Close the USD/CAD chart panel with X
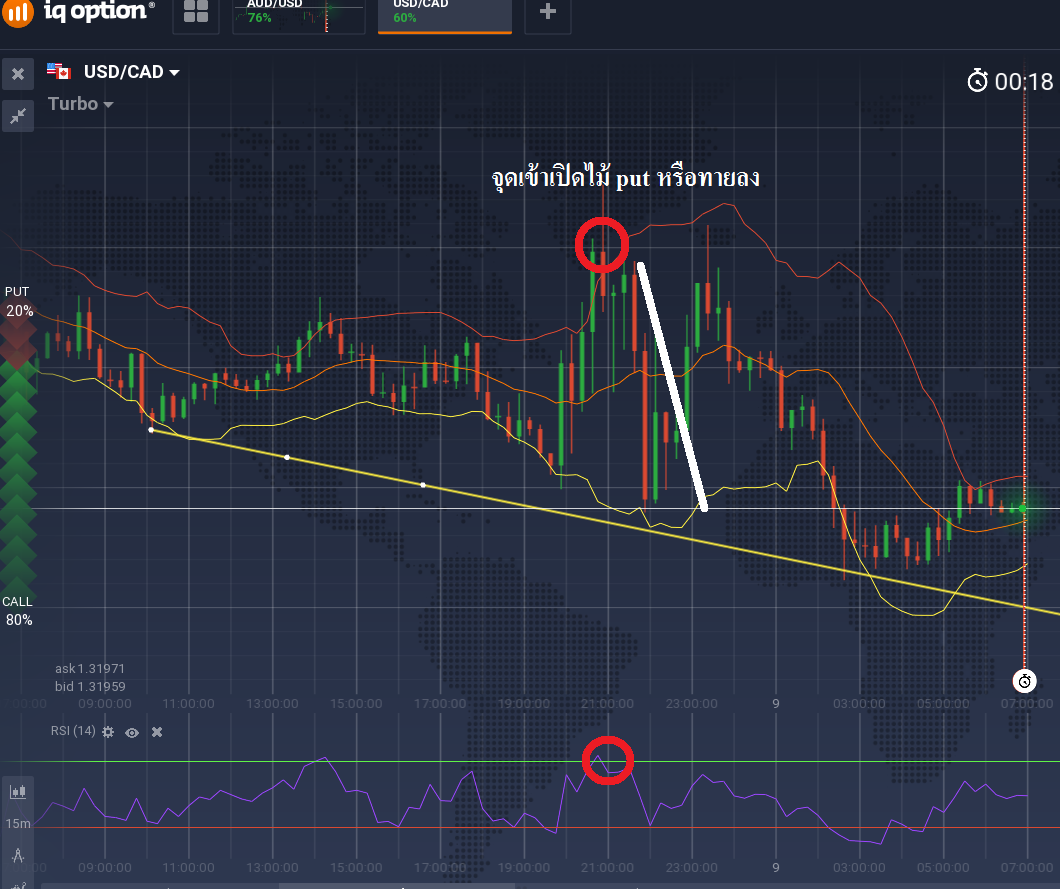This screenshot has width=1060, height=889. pyautogui.click(x=18, y=74)
